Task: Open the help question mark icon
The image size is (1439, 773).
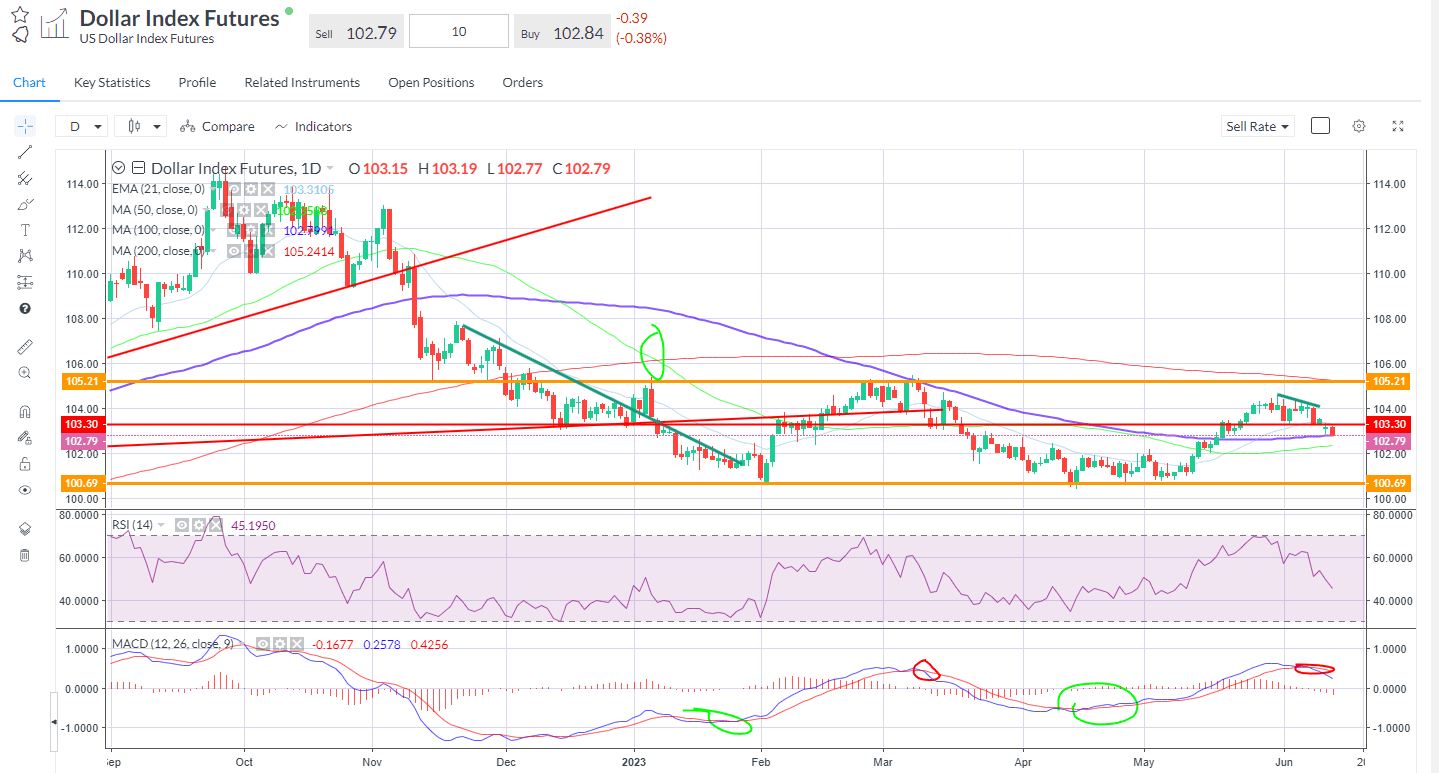Action: click(x=25, y=309)
